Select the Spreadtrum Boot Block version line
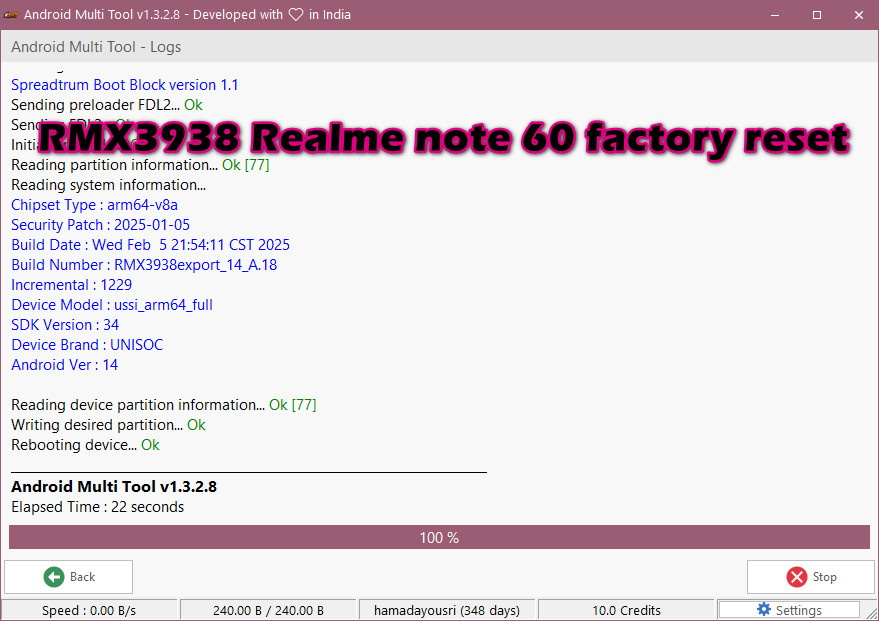 124,85
